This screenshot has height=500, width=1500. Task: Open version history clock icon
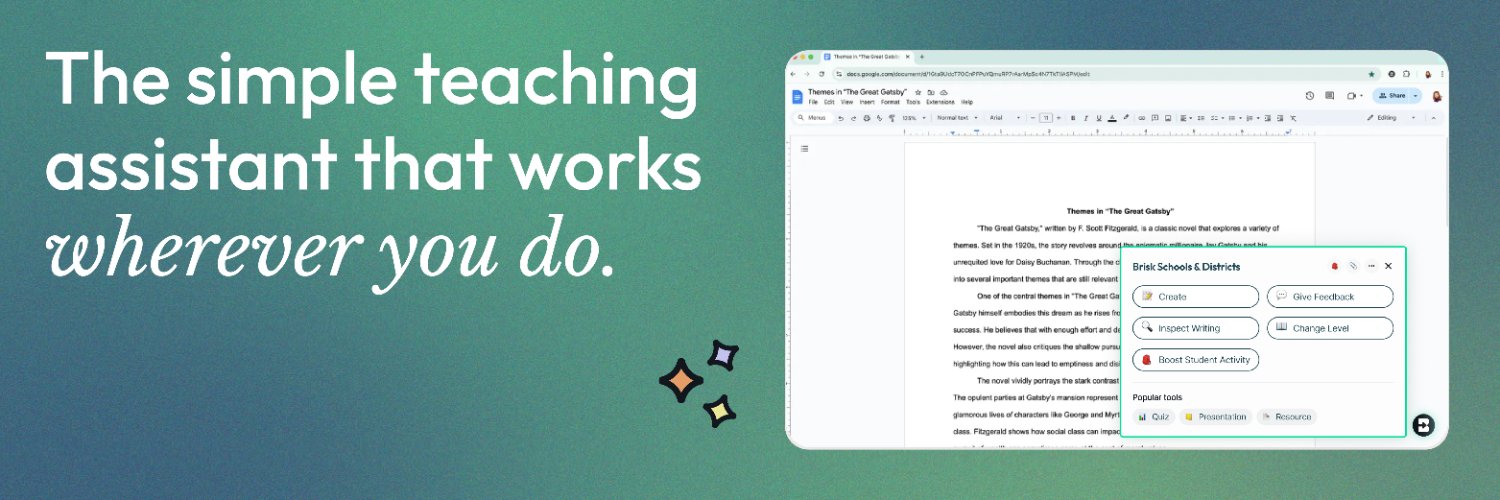click(1310, 96)
